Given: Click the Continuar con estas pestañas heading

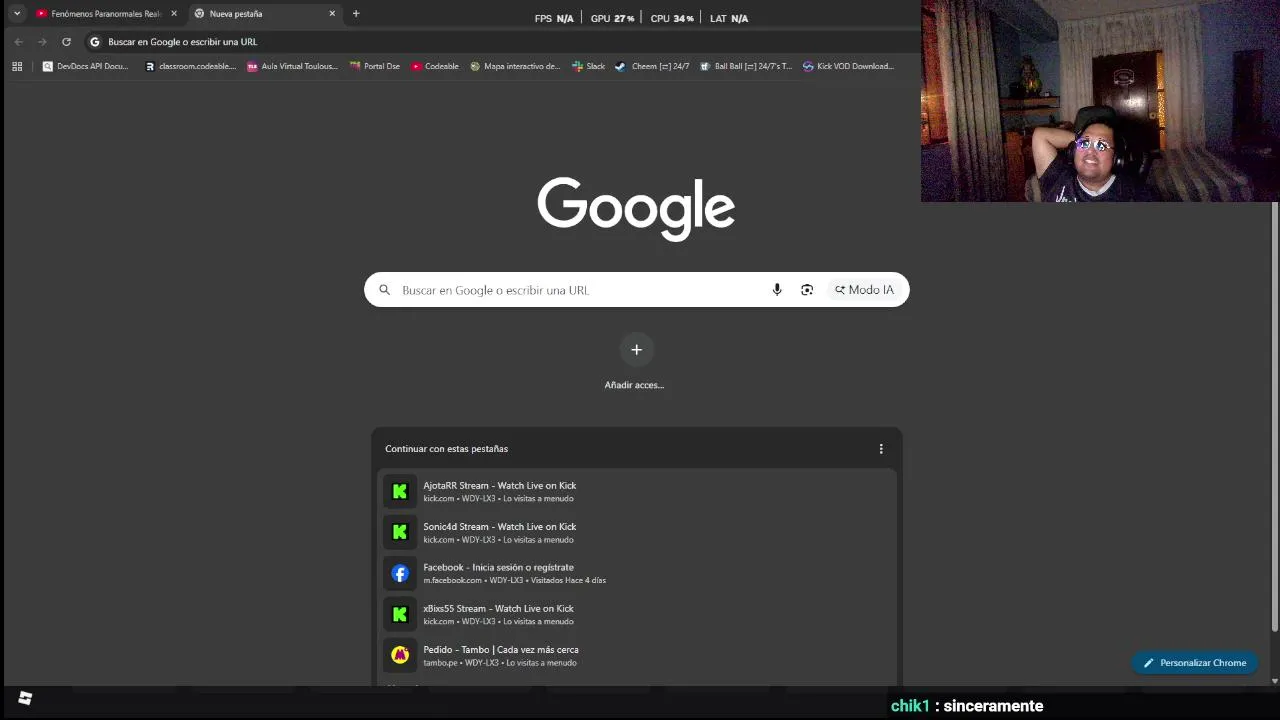Looking at the screenshot, I should 446,449.
